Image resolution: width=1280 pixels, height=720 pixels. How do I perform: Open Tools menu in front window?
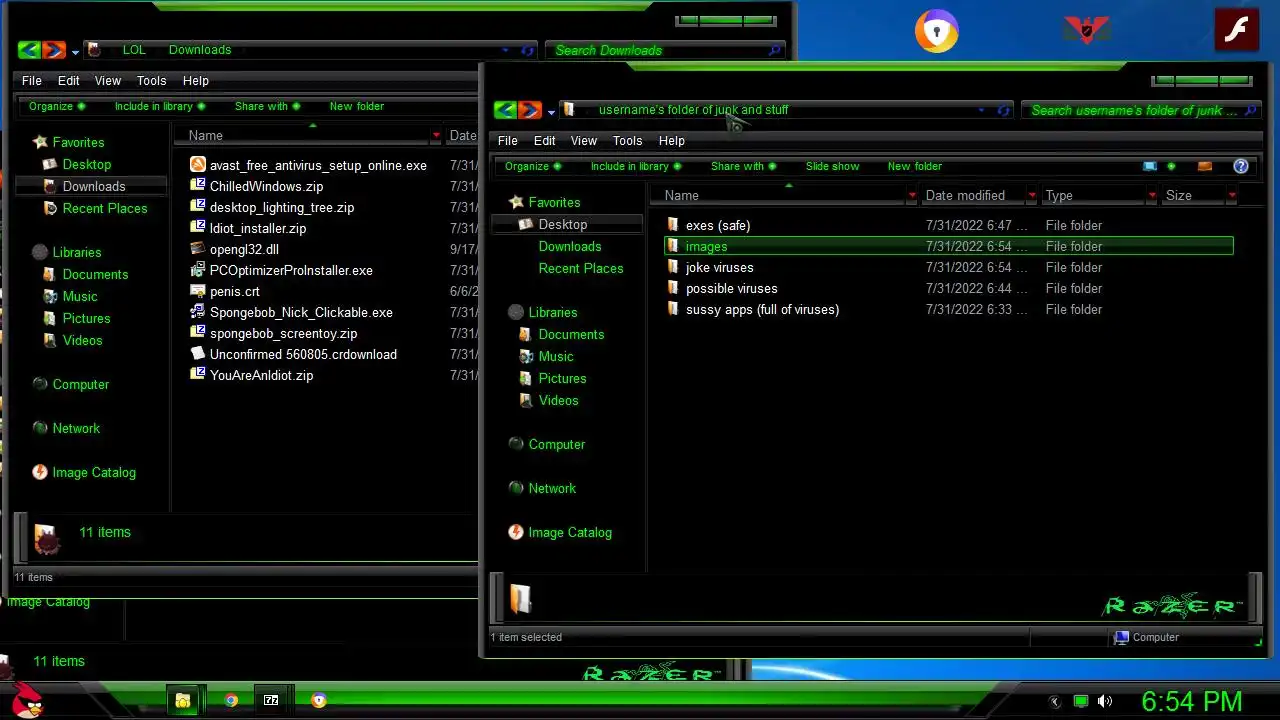(x=627, y=141)
